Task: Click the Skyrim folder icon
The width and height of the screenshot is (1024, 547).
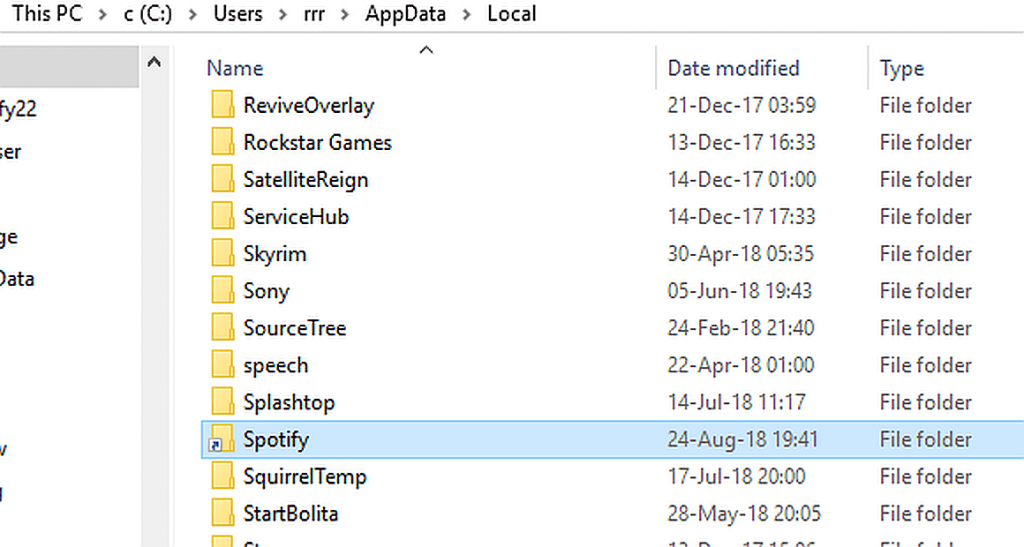Action: click(x=222, y=254)
